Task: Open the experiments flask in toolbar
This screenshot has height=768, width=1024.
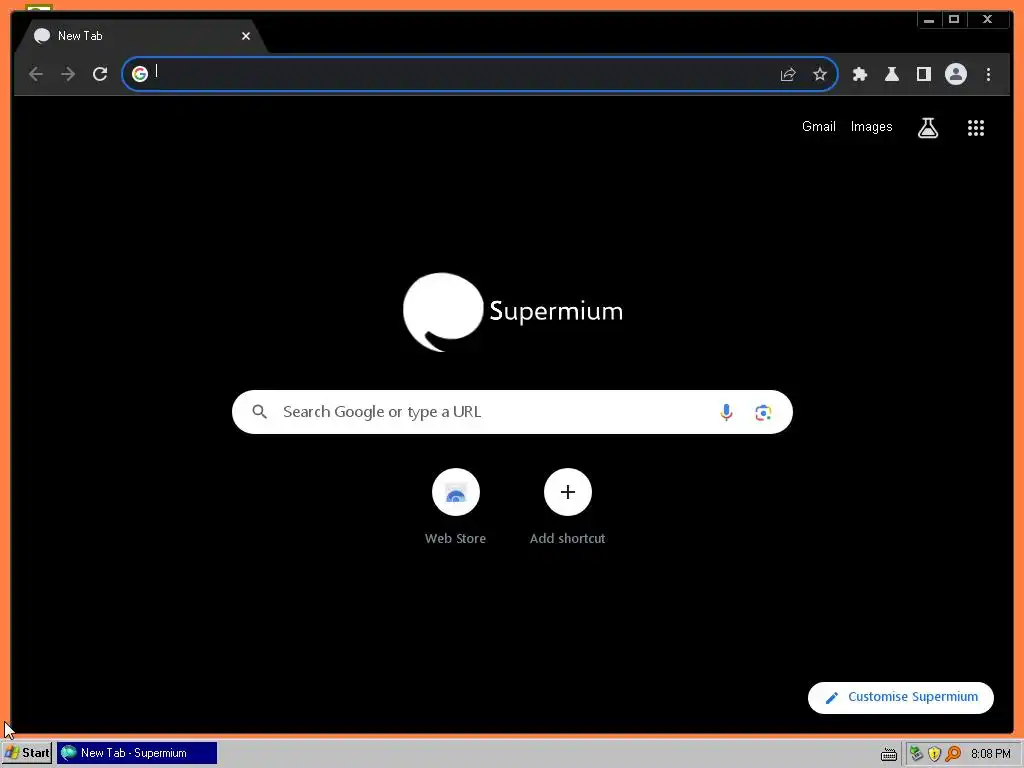Action: [891, 74]
